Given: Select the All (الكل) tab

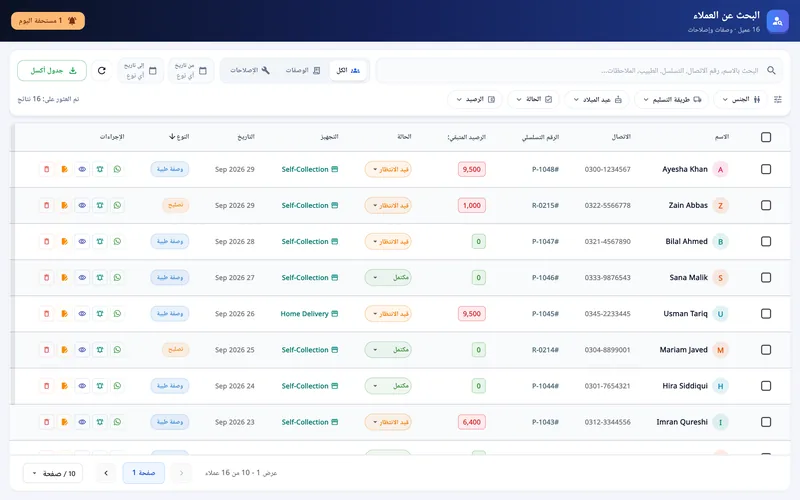Looking at the screenshot, I should (x=348, y=70).
